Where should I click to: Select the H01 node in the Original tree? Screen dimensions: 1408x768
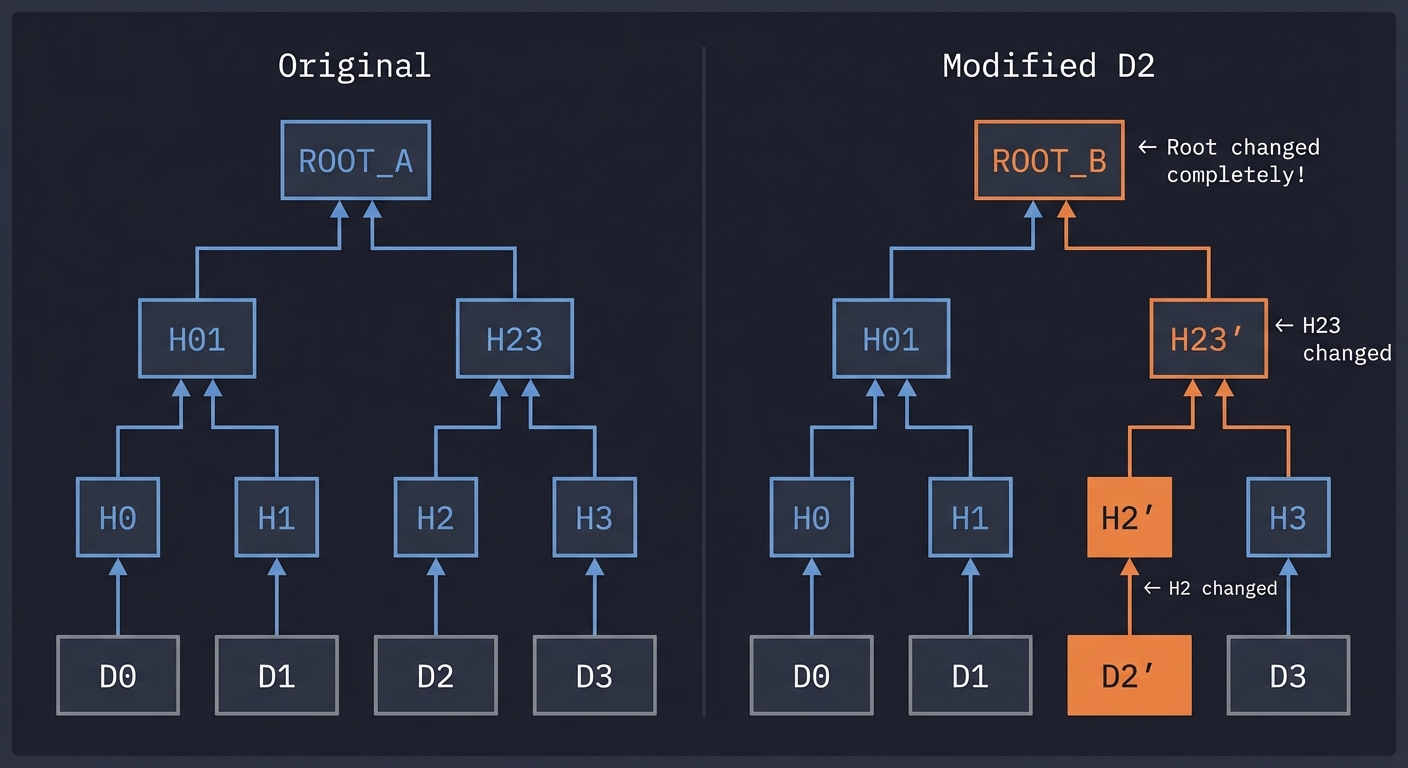[197, 338]
